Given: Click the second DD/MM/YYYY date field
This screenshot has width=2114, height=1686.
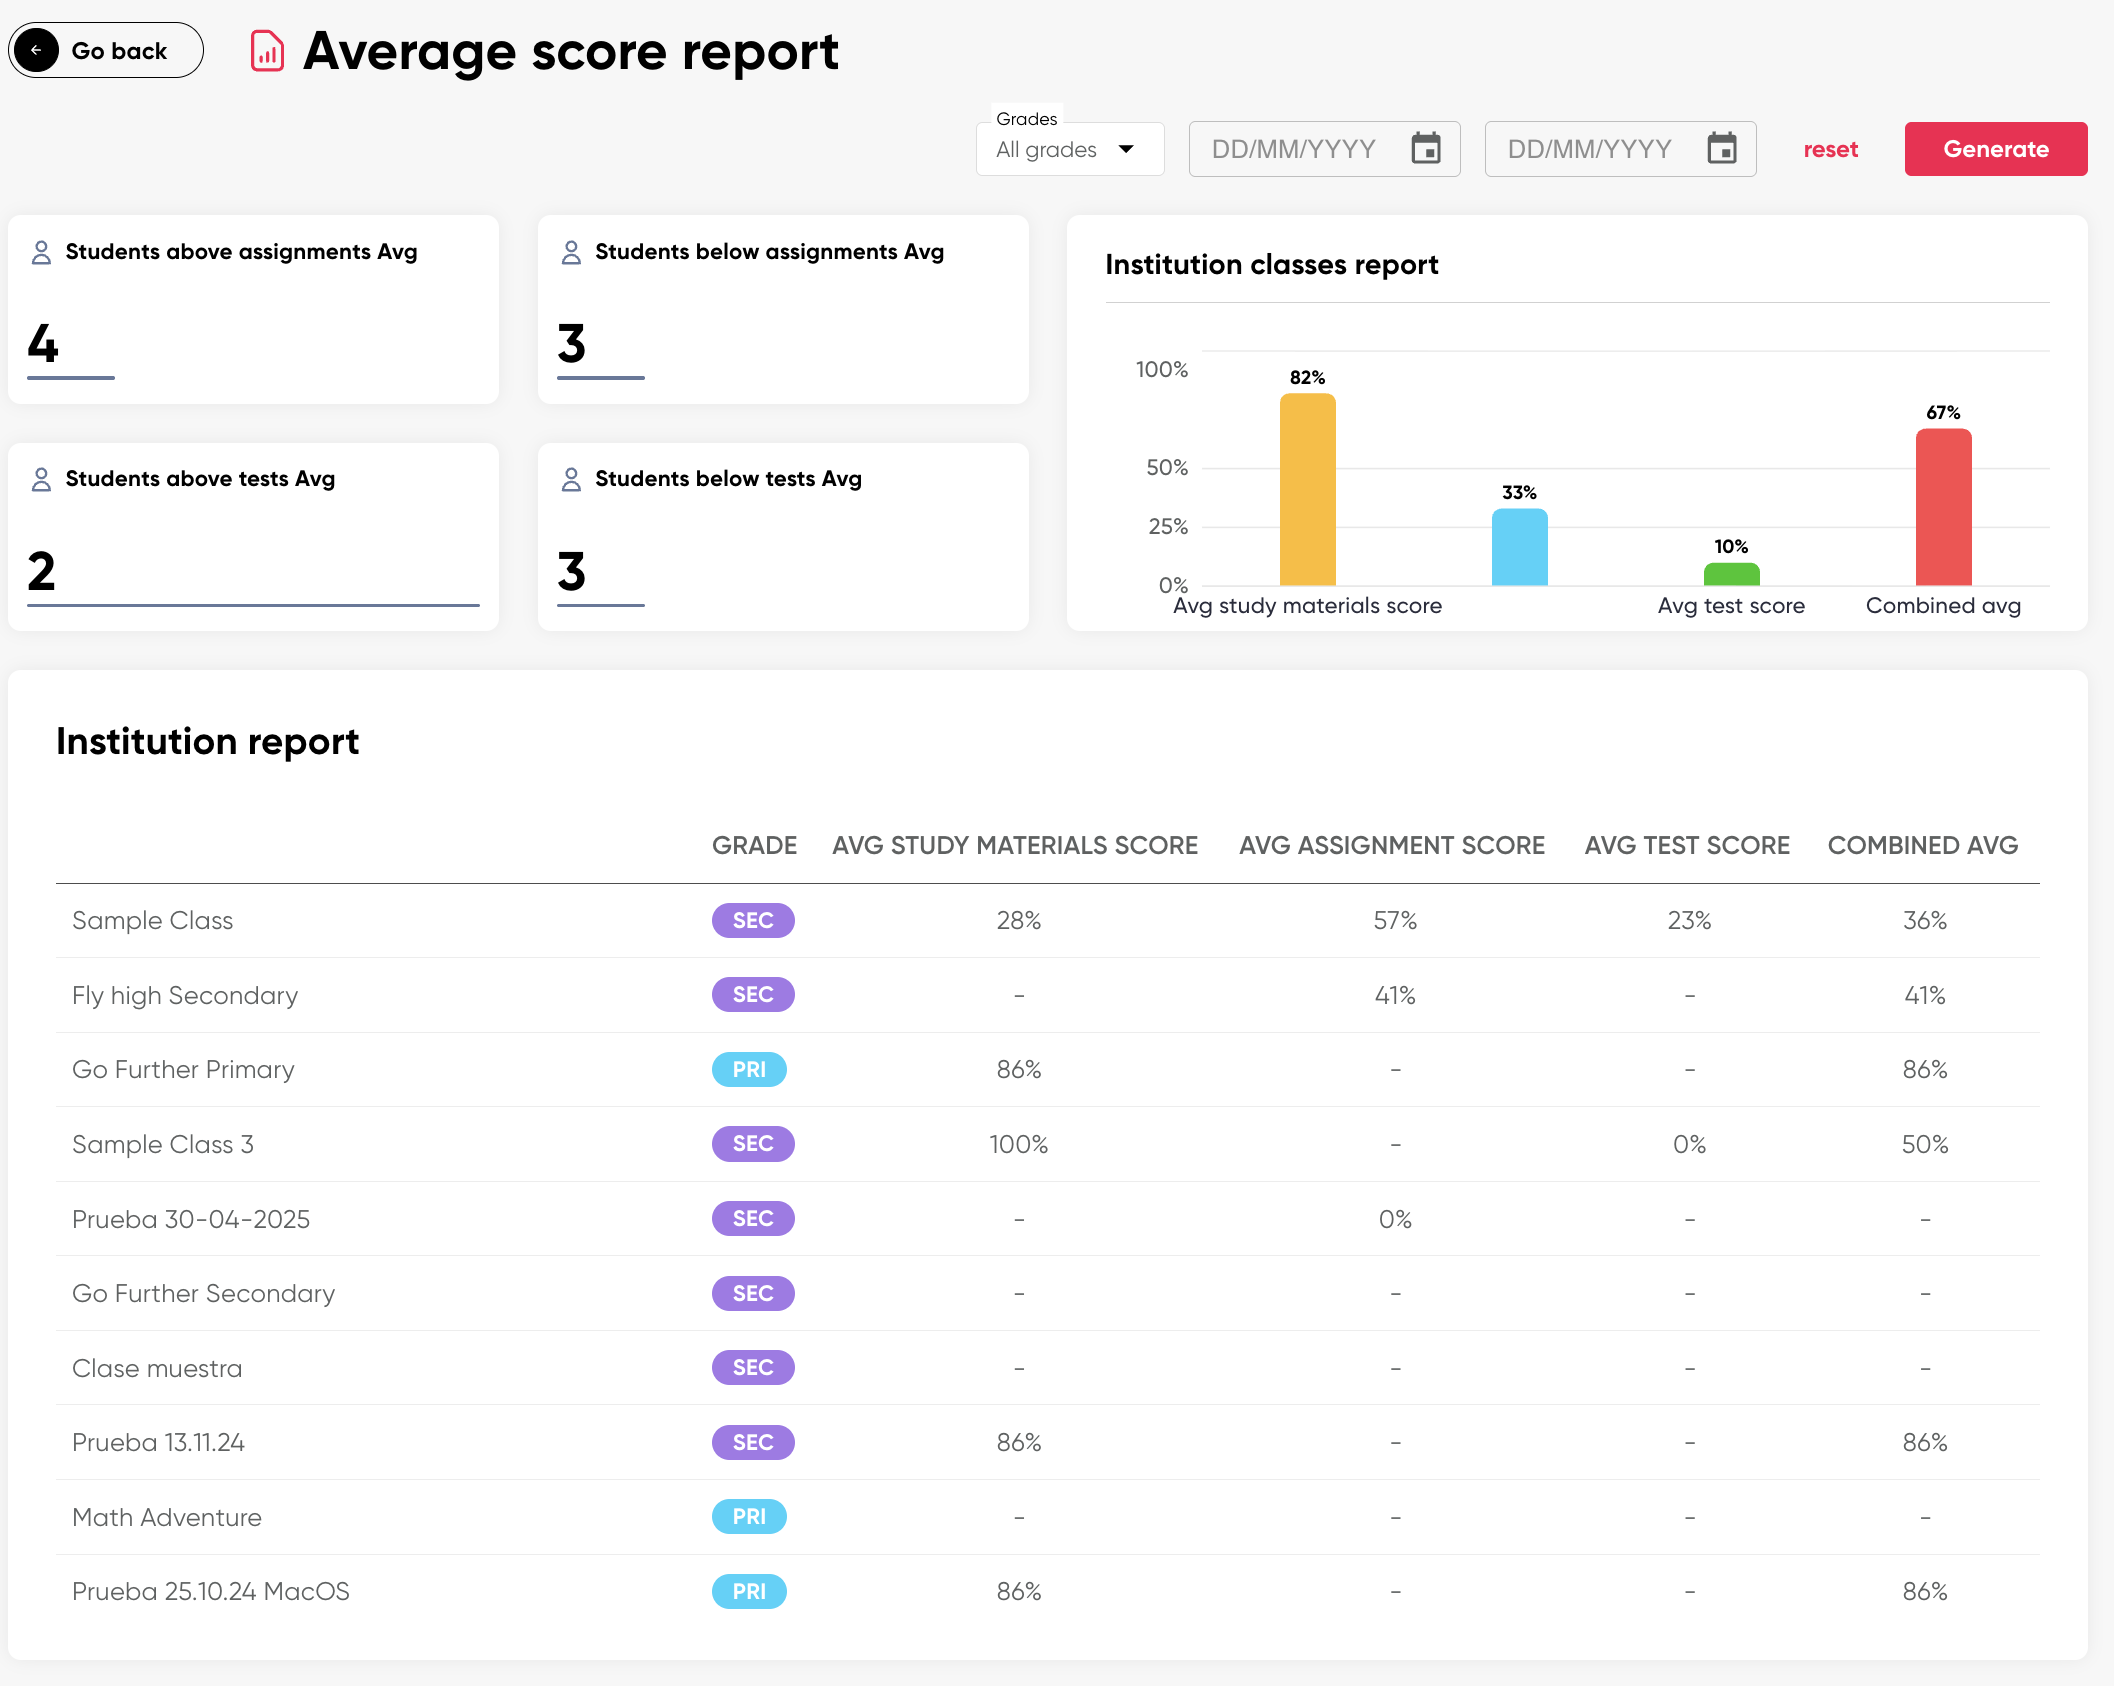Looking at the screenshot, I should coord(1590,149).
